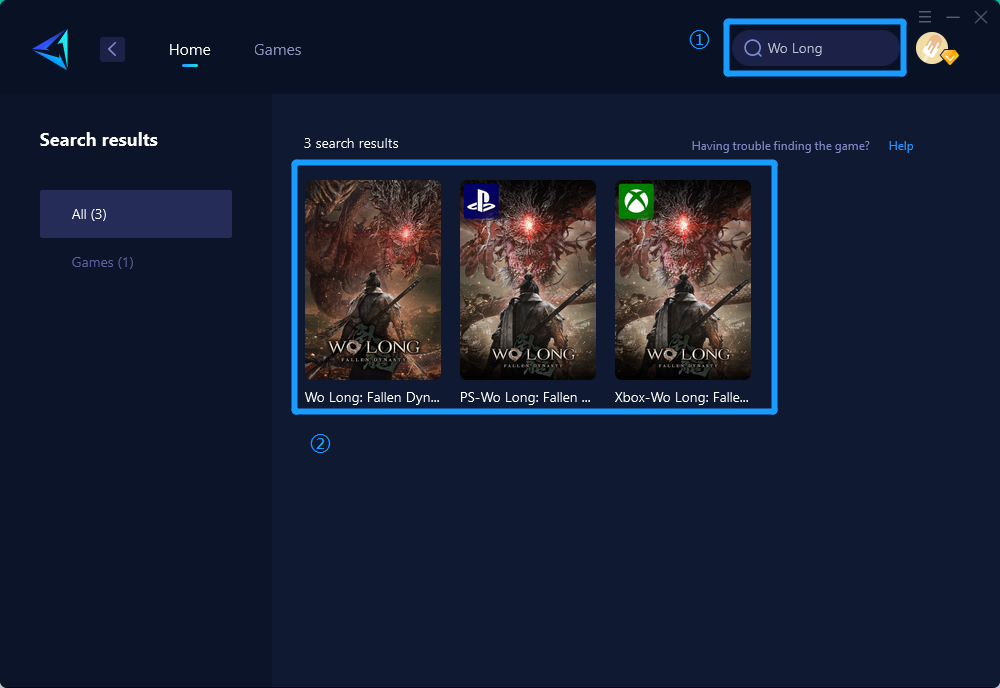
Task: Click the Xbox badge on Xbox-Wo Long
Action: (636, 201)
